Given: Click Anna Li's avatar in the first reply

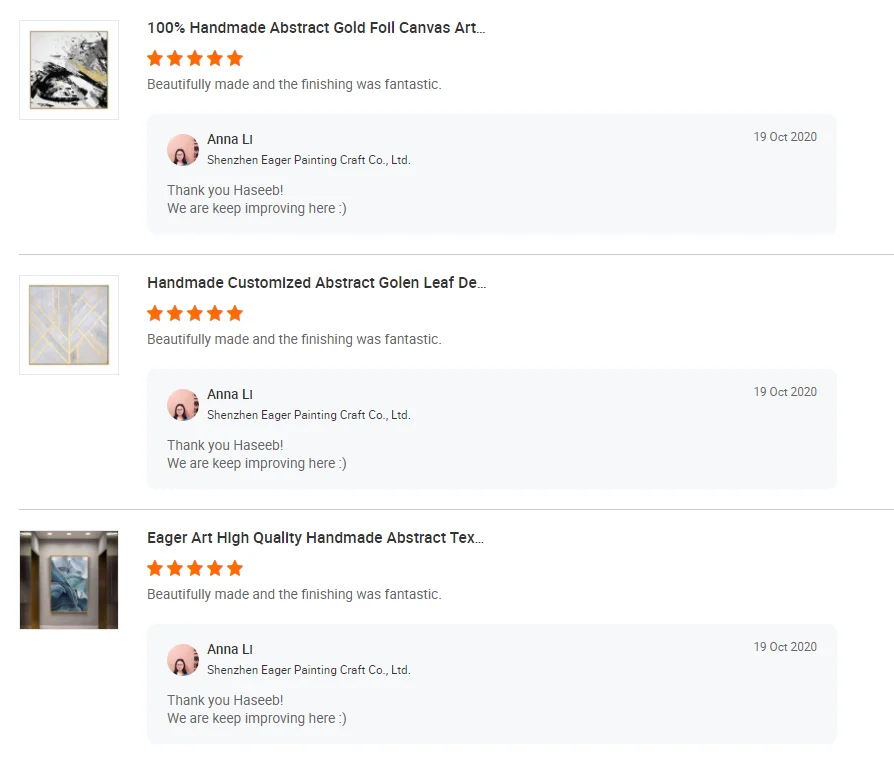Looking at the screenshot, I should pyautogui.click(x=183, y=150).
